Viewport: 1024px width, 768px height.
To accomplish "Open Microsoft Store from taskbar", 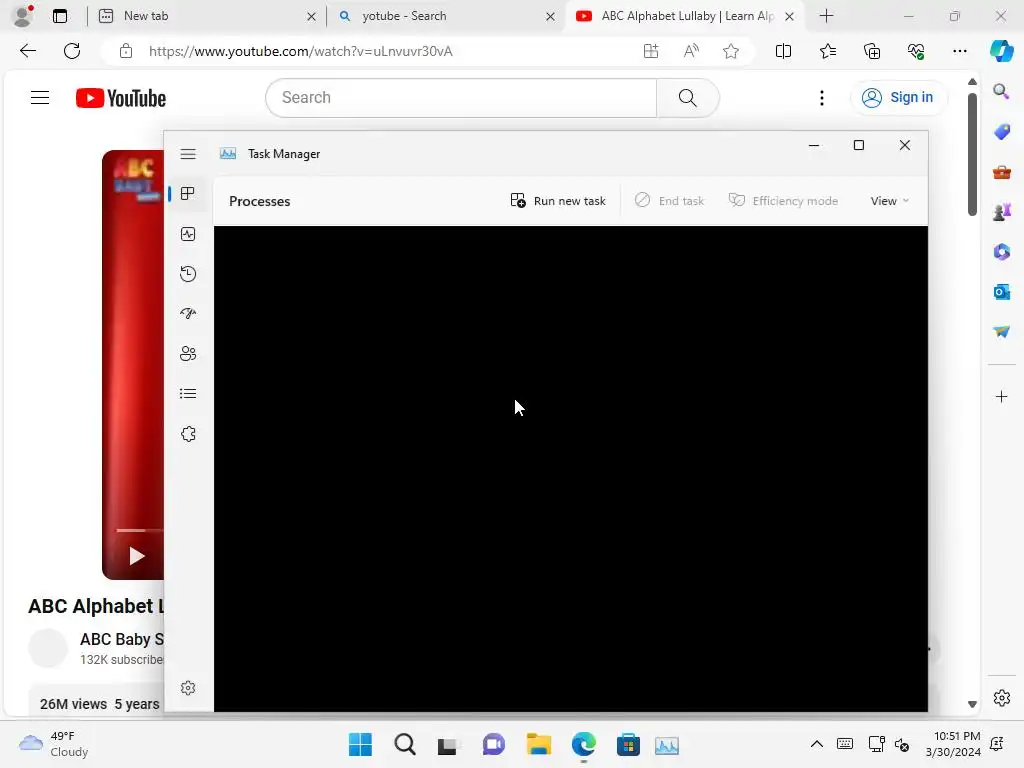I will 628,745.
